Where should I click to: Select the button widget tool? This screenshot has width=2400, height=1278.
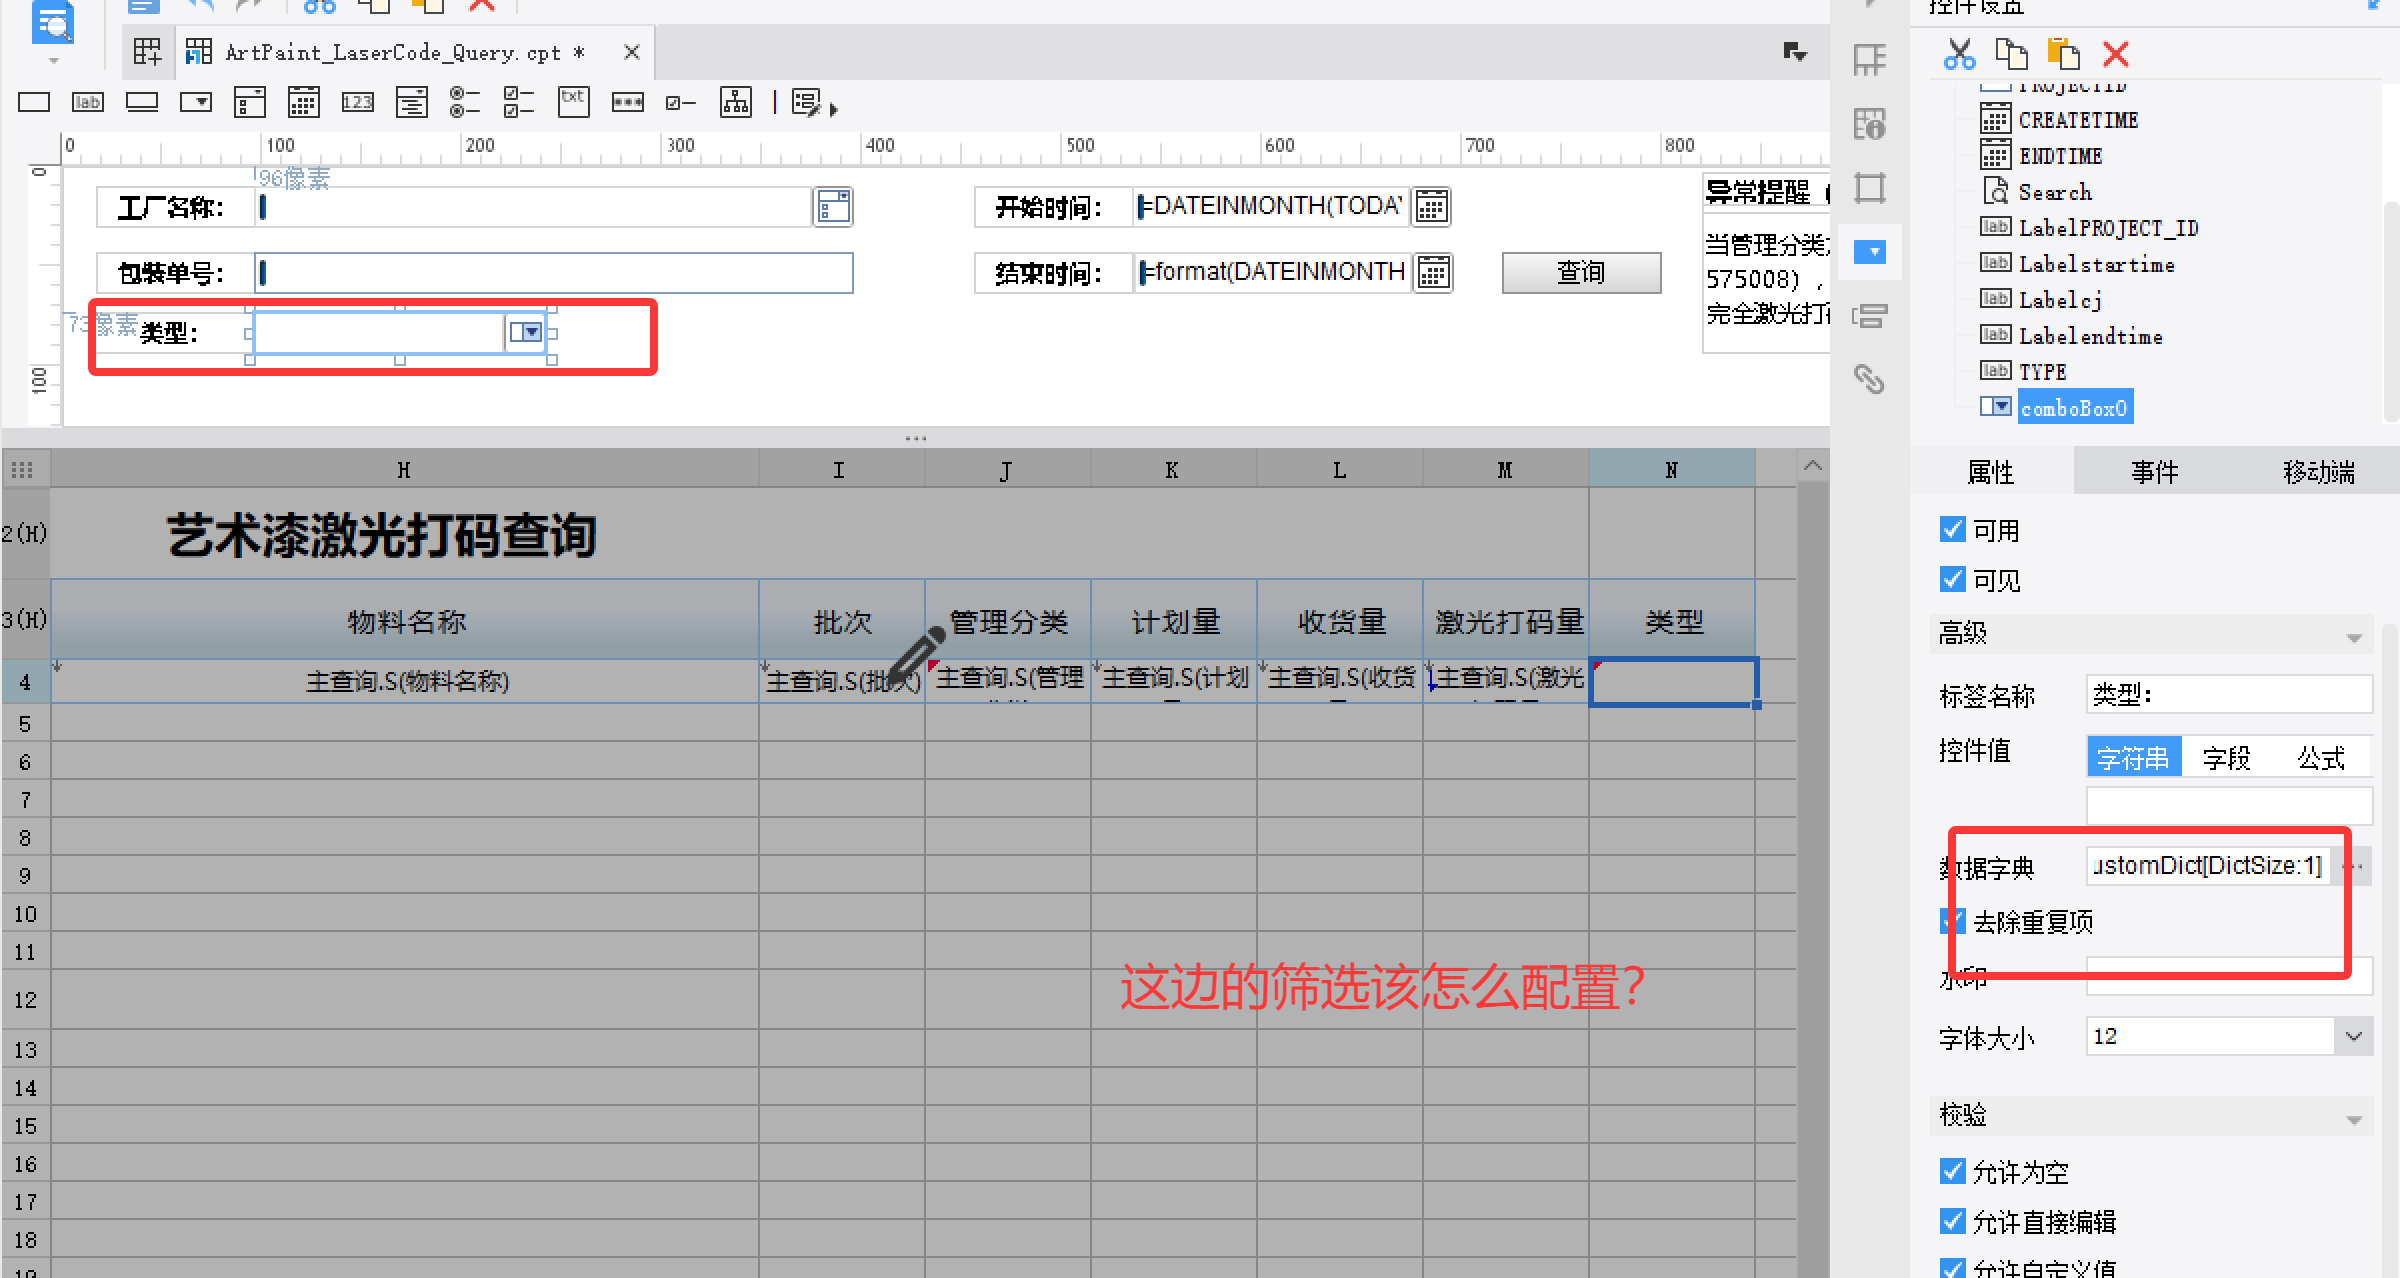[x=142, y=102]
